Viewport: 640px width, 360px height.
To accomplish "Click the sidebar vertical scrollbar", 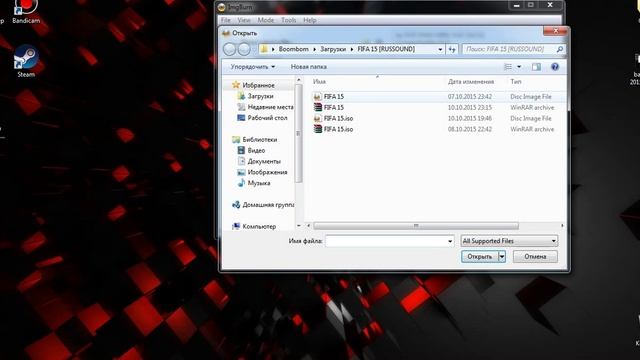I will (x=298, y=133).
